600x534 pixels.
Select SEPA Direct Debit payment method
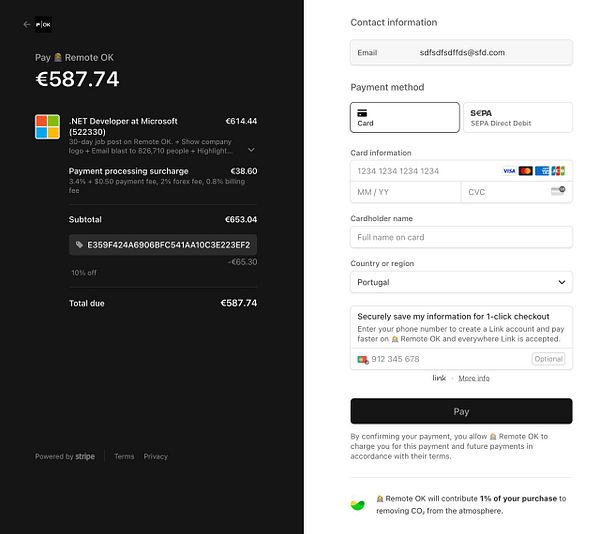pyautogui.click(x=518, y=117)
